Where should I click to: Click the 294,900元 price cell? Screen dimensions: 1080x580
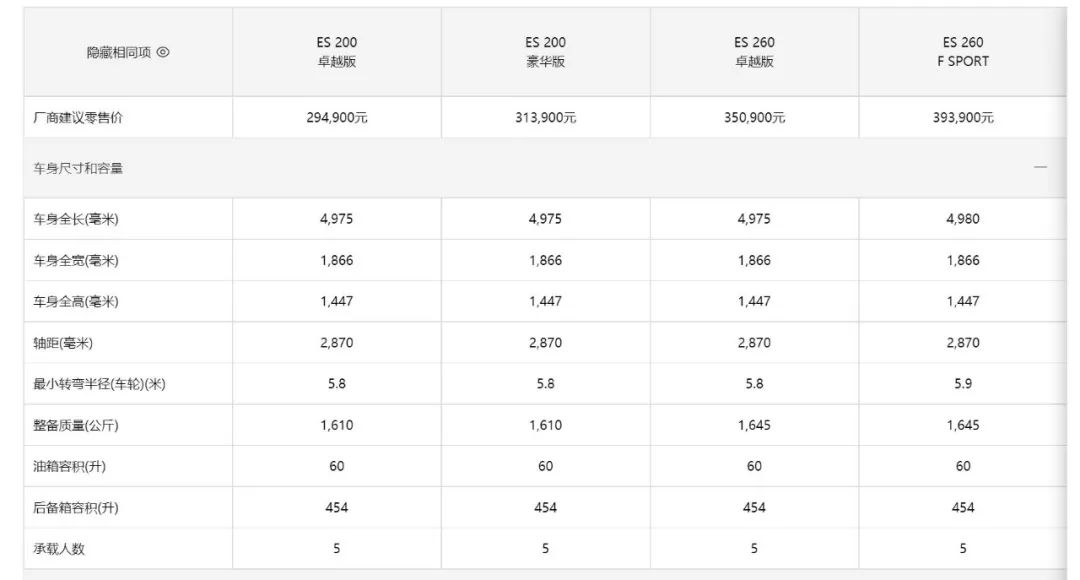point(337,118)
